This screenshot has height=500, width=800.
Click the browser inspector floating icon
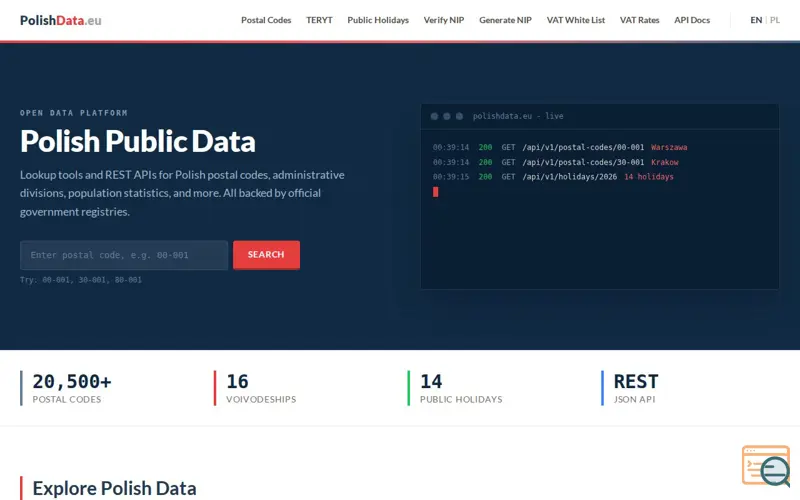(x=766, y=466)
